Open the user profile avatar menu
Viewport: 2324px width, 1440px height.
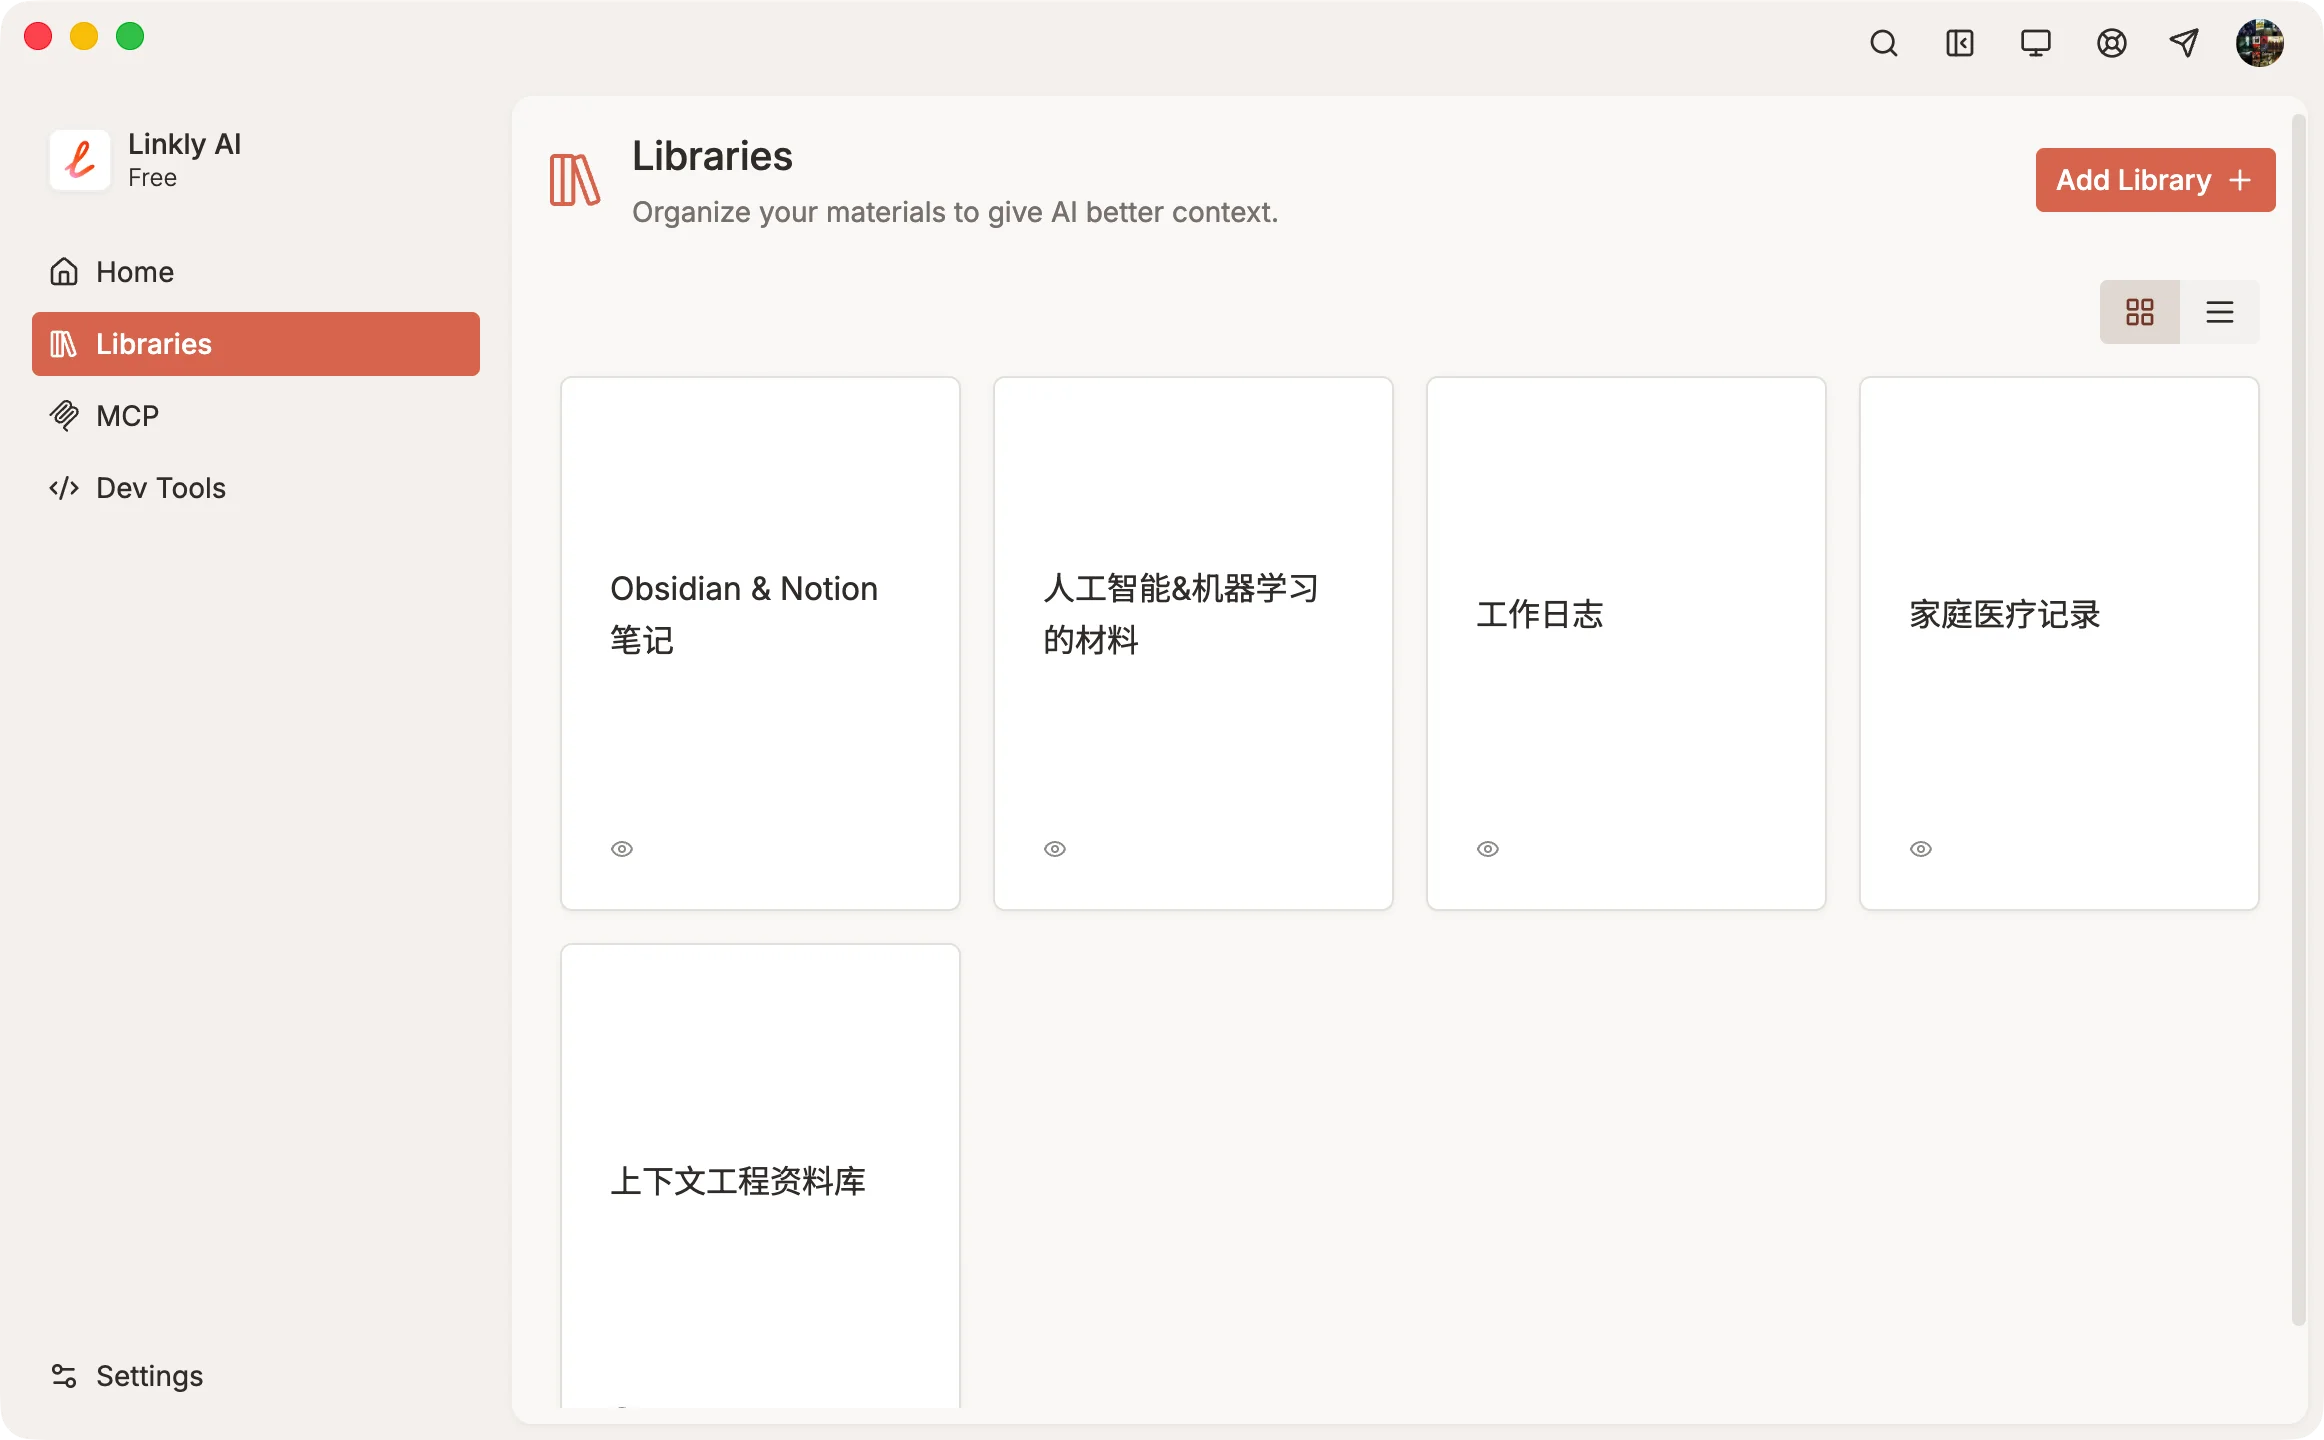coord(2259,43)
